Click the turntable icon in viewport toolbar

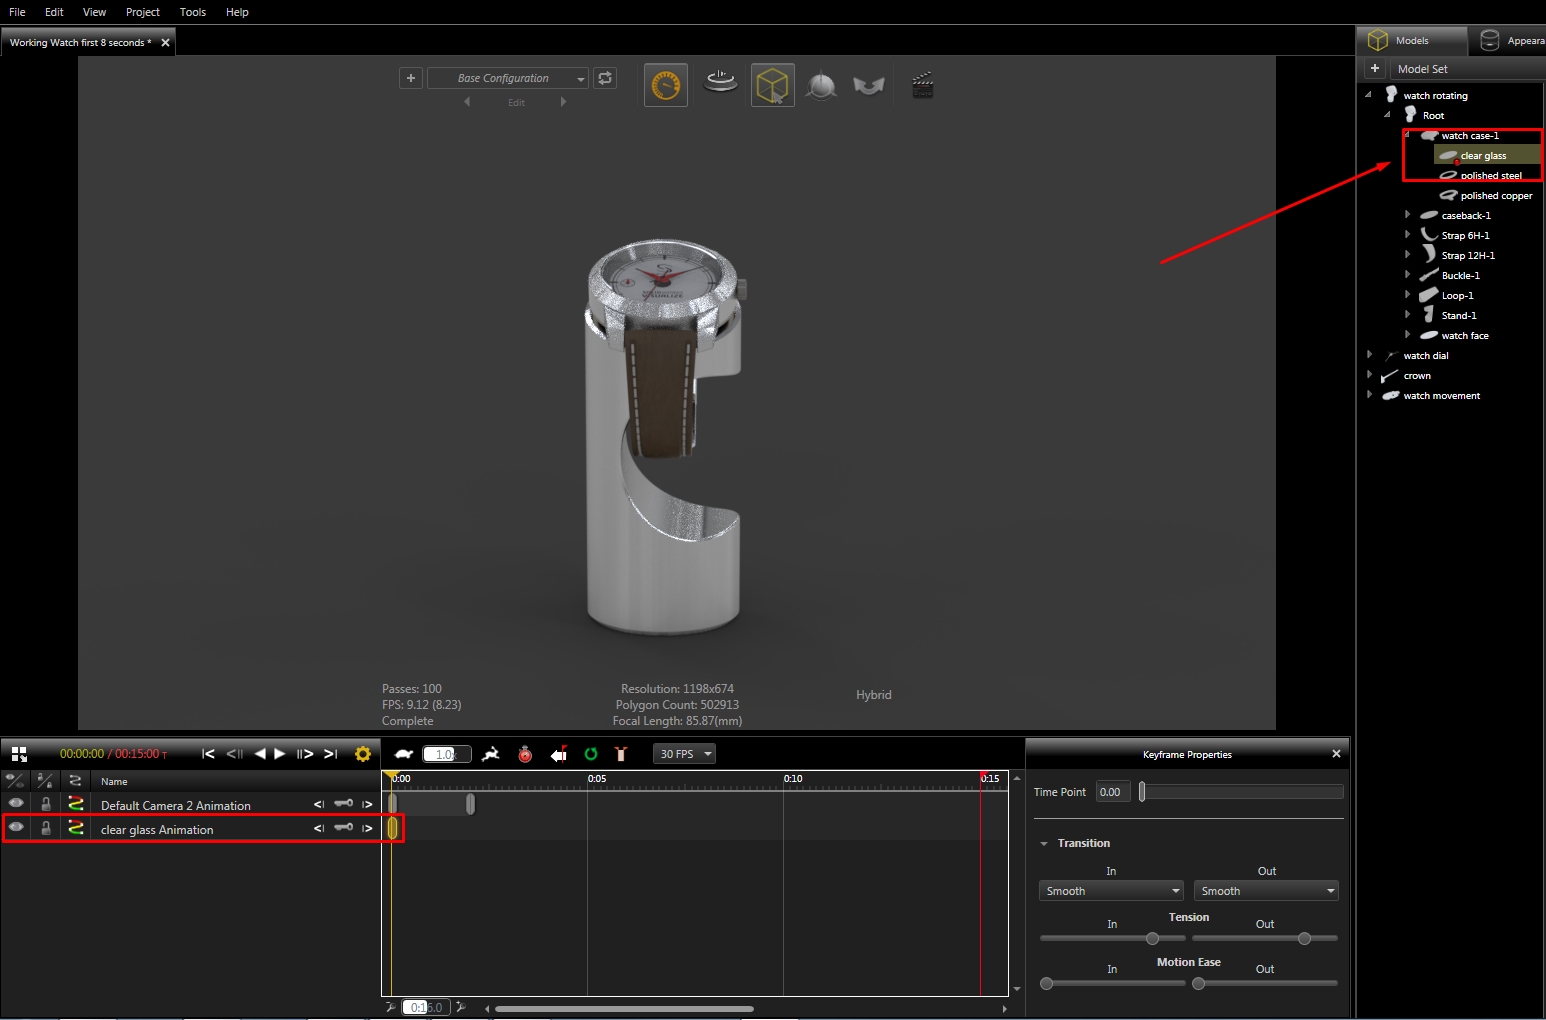click(x=720, y=83)
